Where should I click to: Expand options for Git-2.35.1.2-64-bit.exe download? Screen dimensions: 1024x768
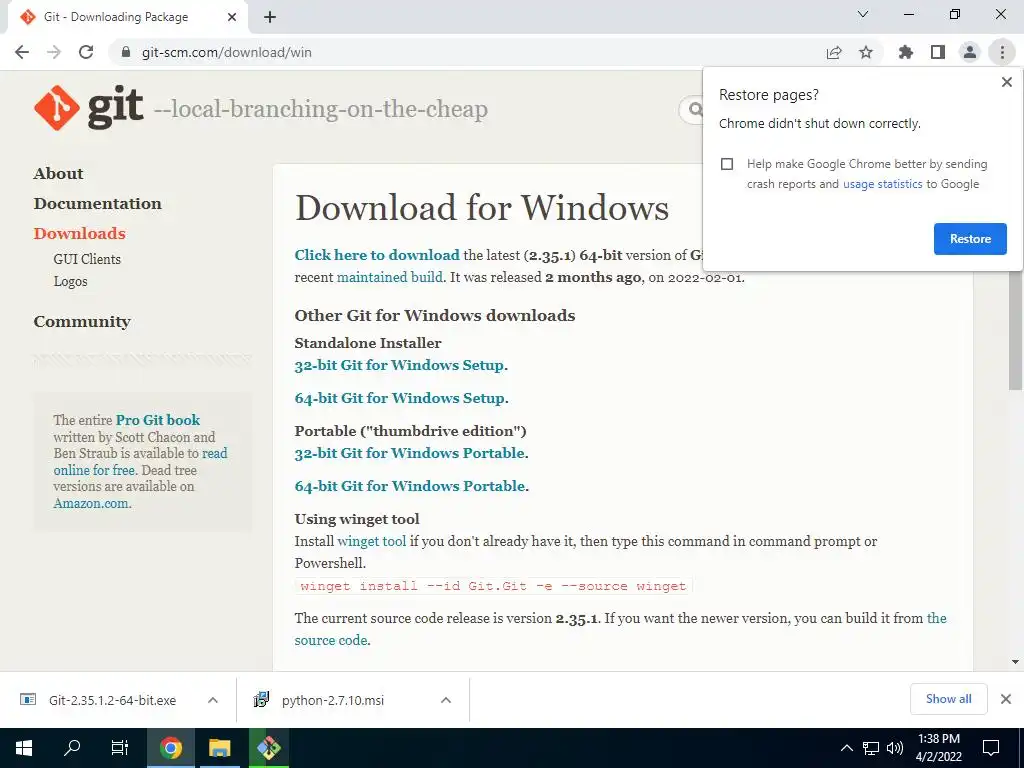(x=213, y=700)
